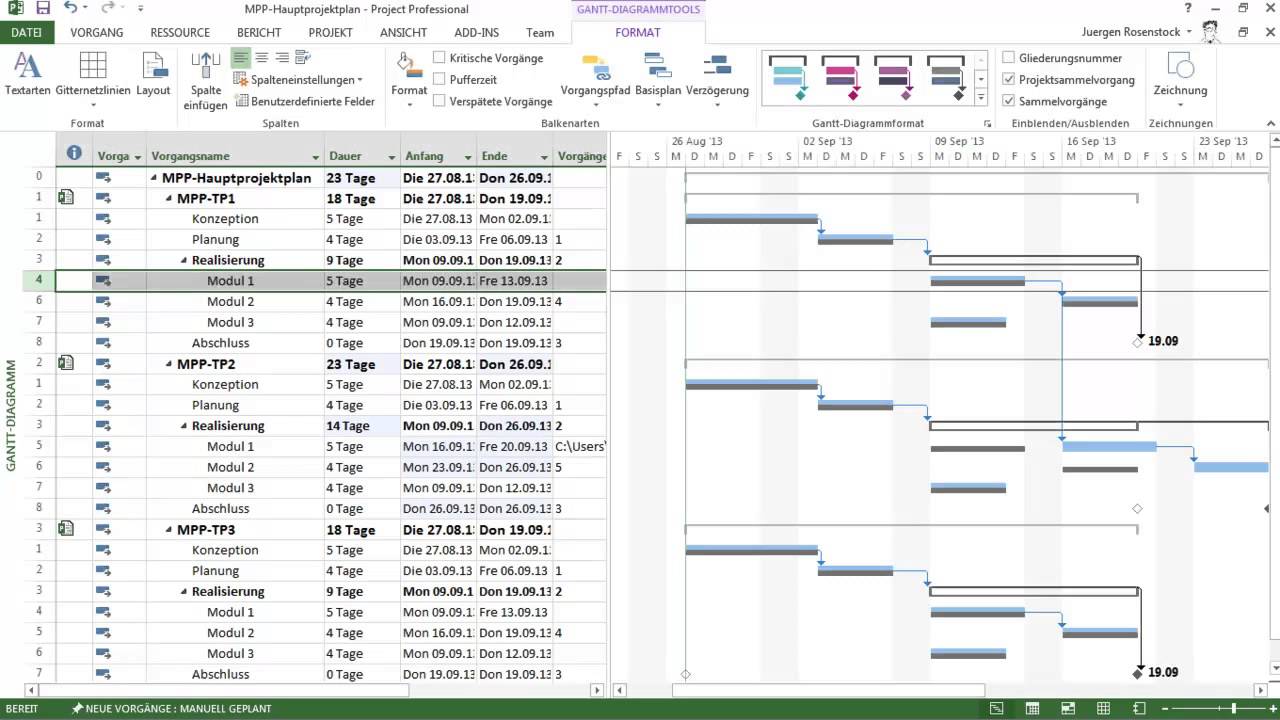Enable Pufferzeit checkbox
Viewport: 1280px width, 720px height.
439,79
